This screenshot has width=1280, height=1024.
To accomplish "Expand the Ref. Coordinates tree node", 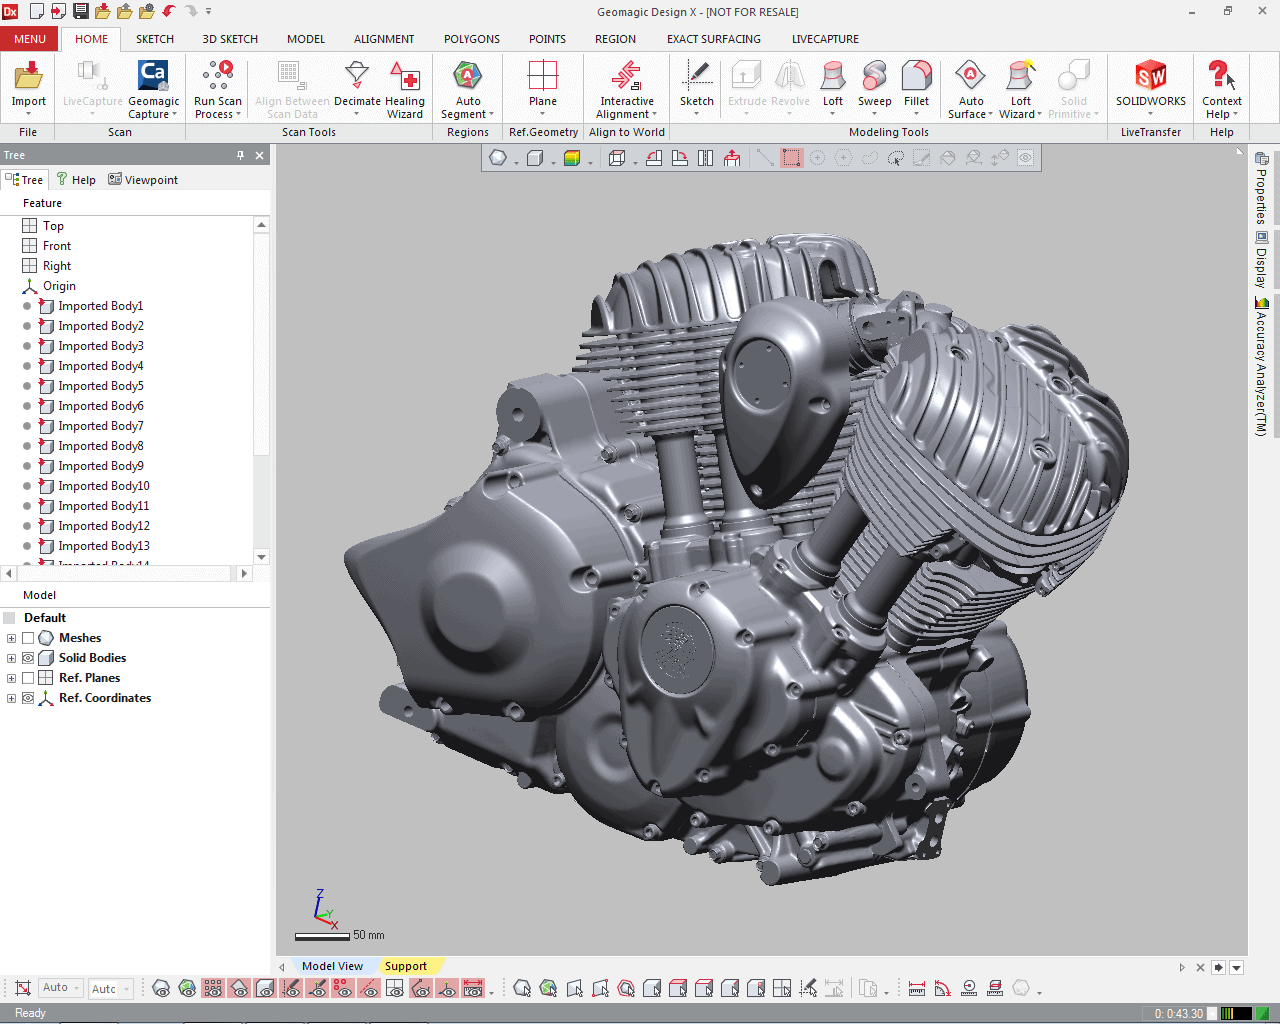I will point(11,698).
